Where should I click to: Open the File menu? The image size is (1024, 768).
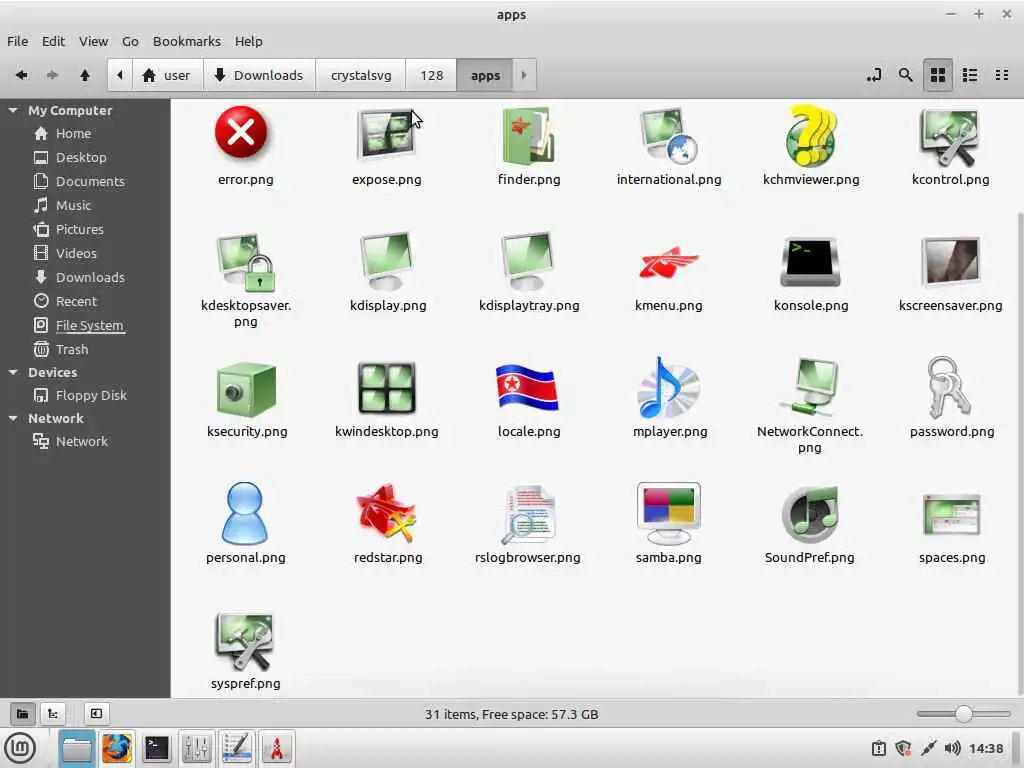18,41
